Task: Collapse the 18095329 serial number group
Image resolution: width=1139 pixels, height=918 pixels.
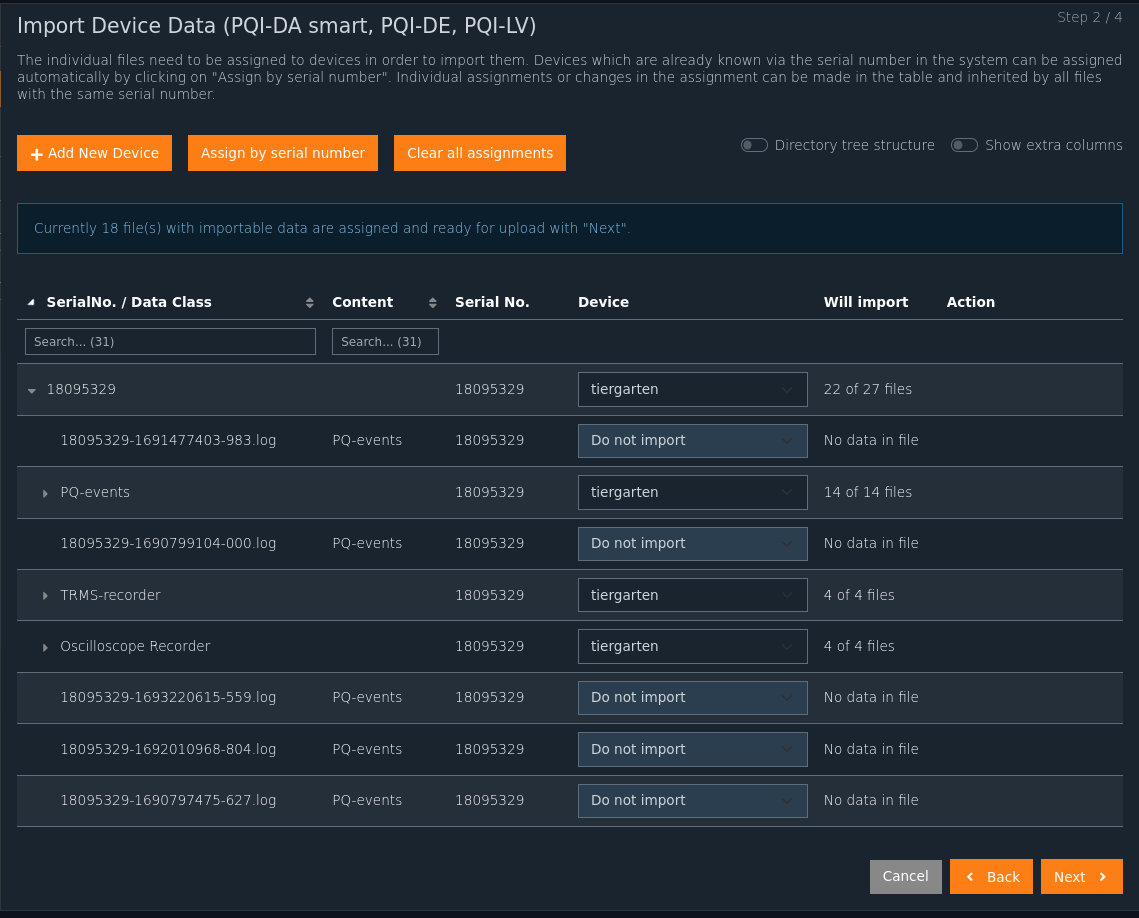Action: point(32,390)
